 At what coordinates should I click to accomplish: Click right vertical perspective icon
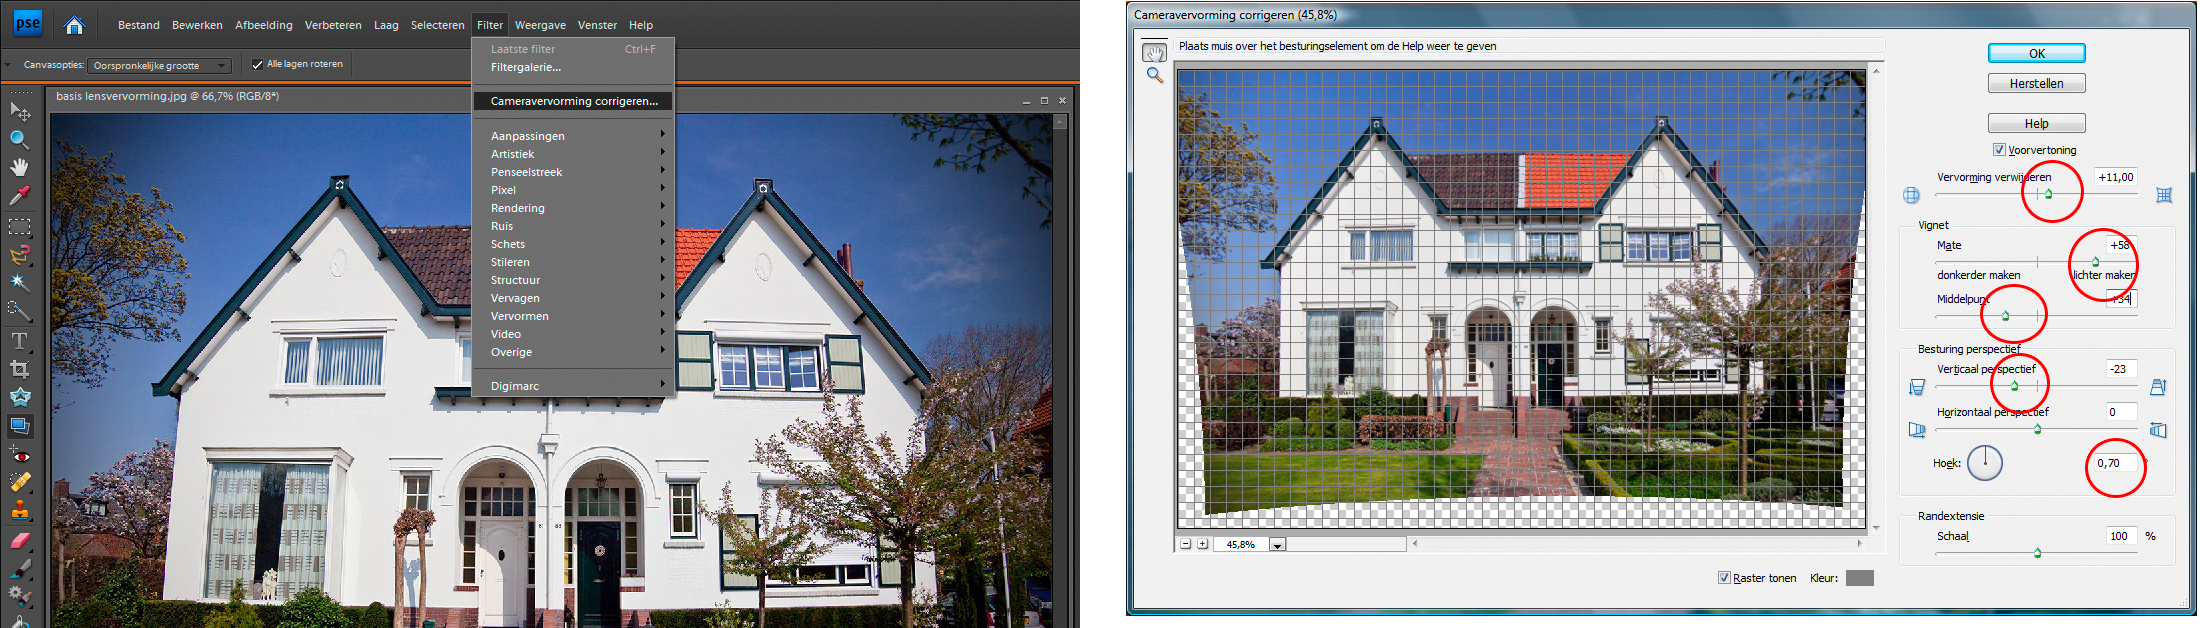click(2158, 387)
